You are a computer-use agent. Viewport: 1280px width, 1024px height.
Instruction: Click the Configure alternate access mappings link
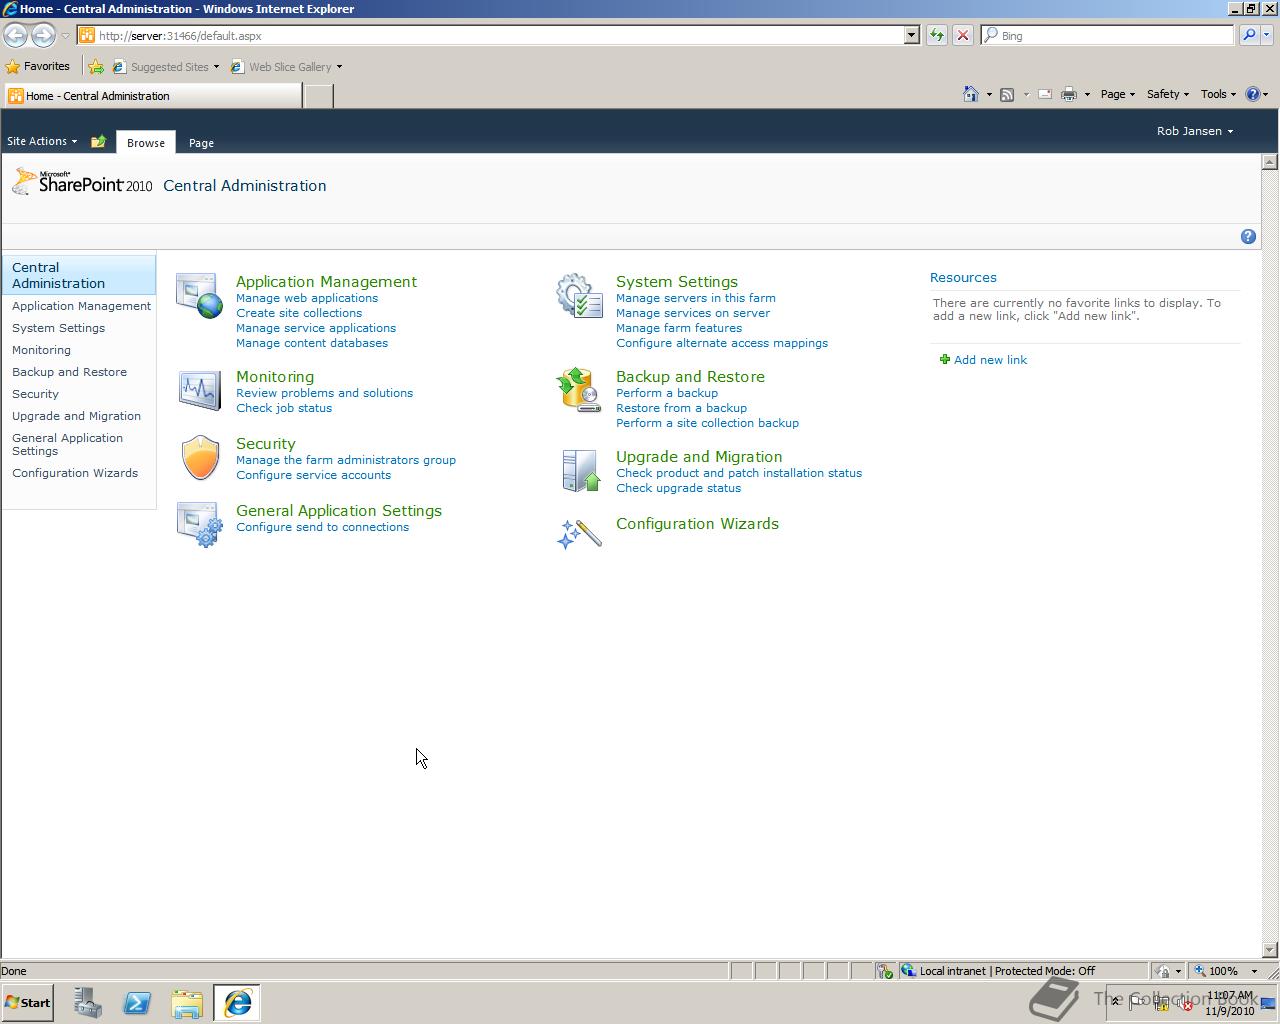(x=722, y=343)
